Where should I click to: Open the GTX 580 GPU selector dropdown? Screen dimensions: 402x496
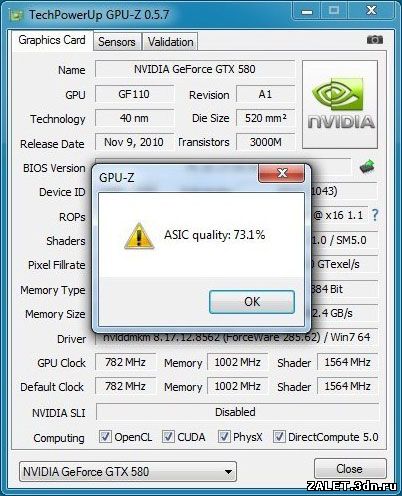128,471
